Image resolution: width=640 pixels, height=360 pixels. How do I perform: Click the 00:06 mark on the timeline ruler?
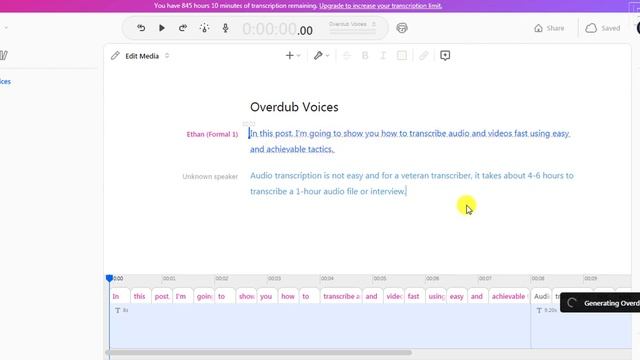pos(432,278)
